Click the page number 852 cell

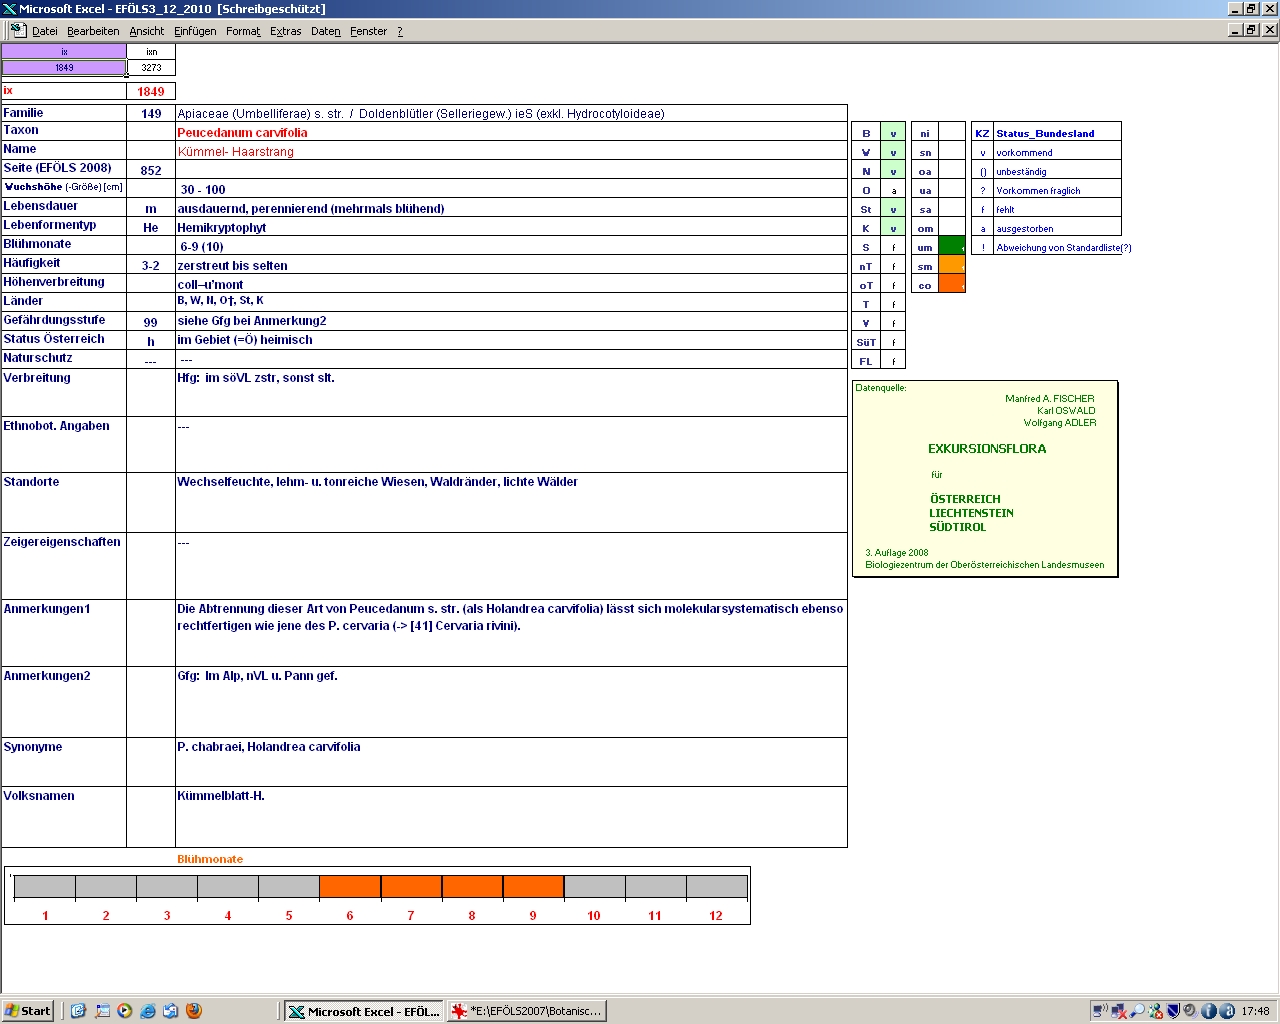tap(151, 171)
